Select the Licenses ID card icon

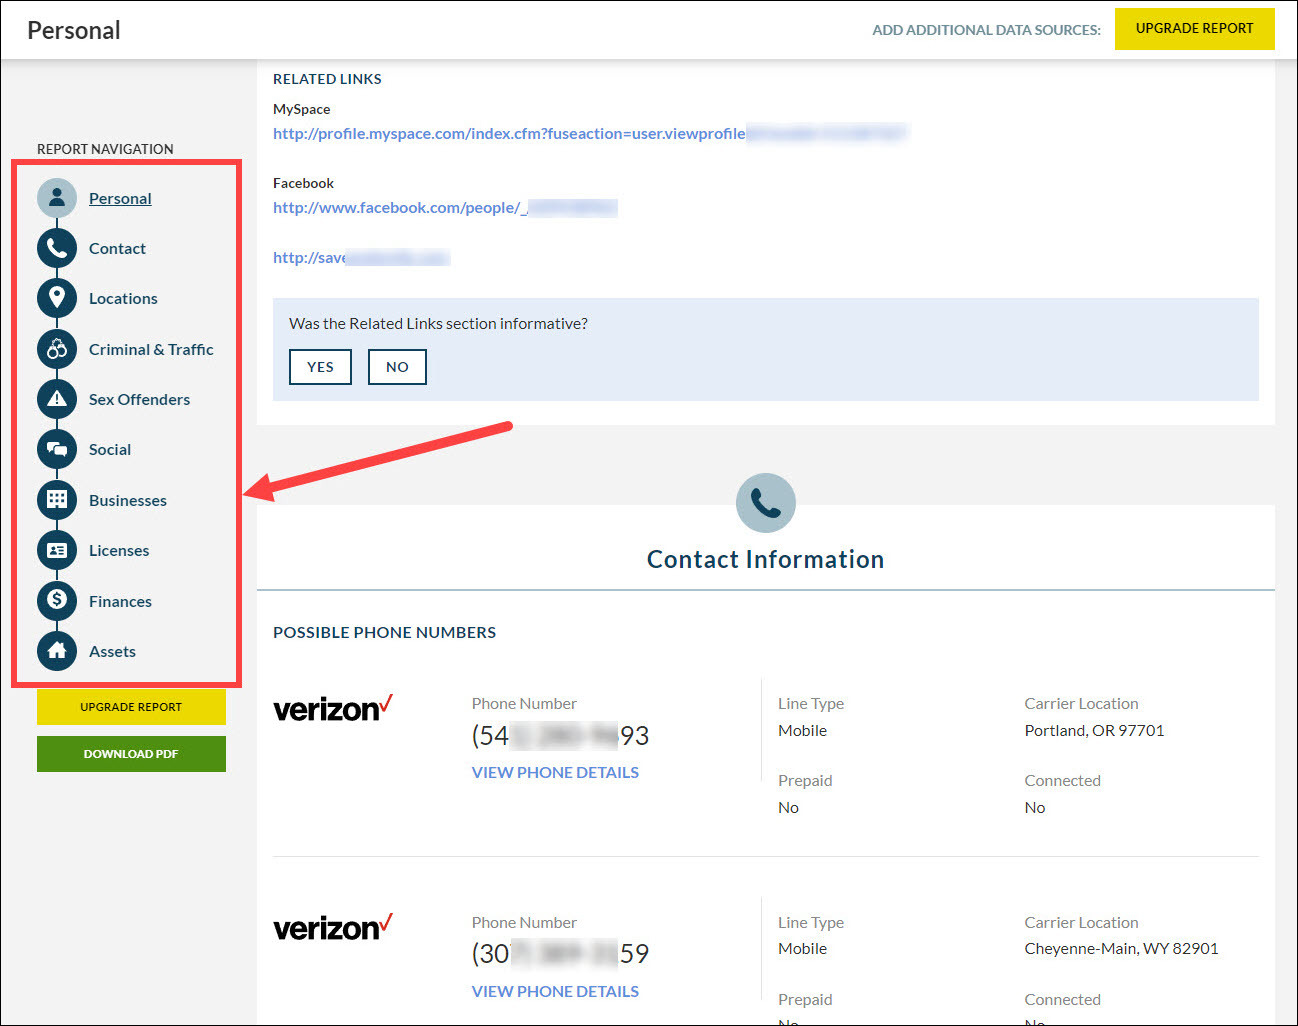pyautogui.click(x=57, y=550)
